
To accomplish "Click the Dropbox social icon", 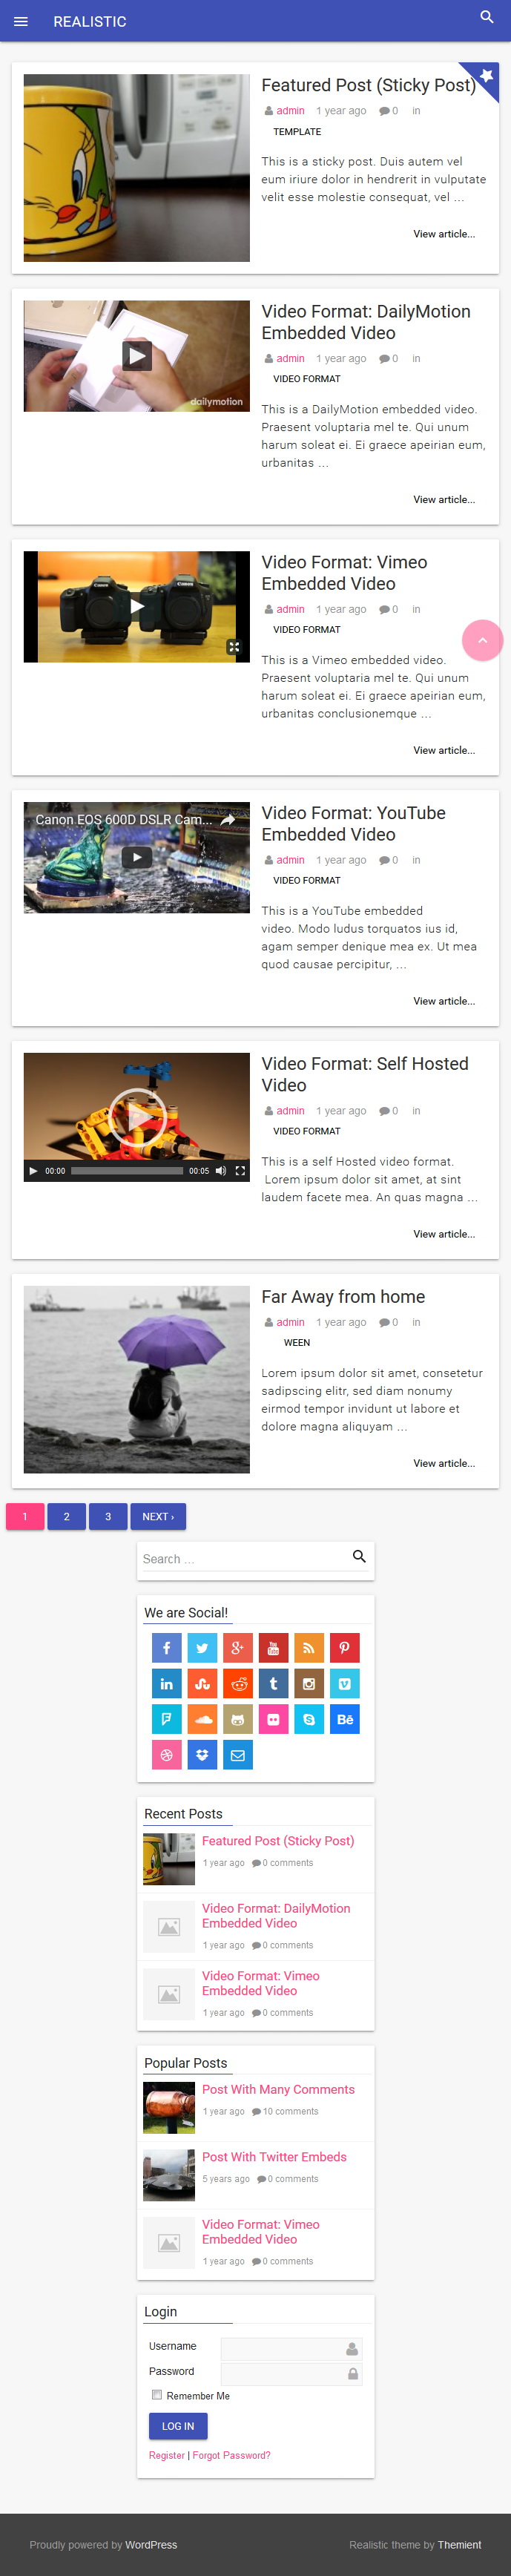I will coord(202,1754).
